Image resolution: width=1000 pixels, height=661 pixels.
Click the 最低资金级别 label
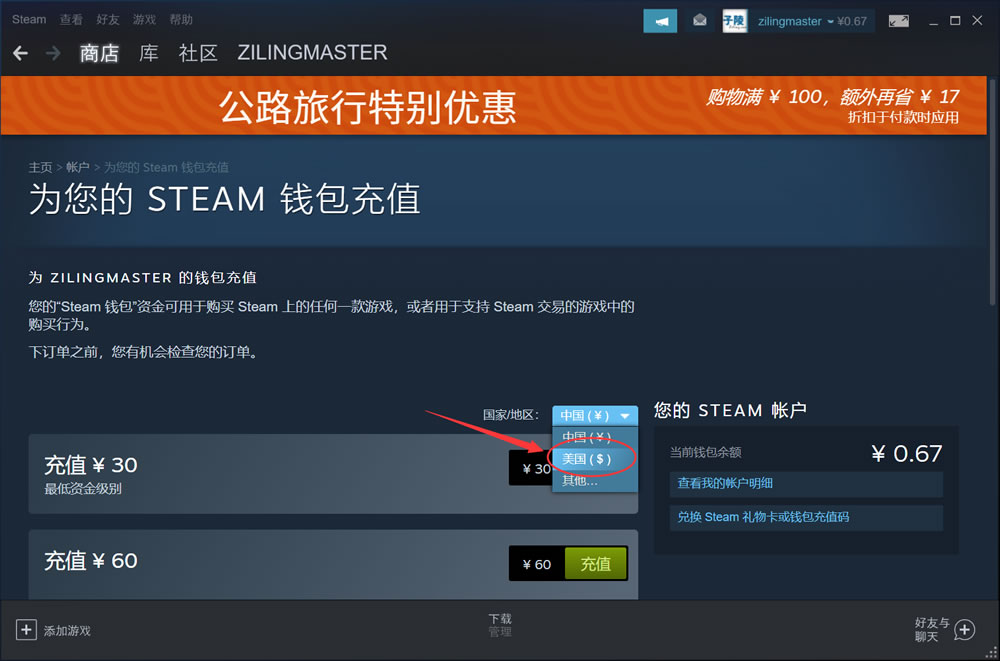tap(83, 489)
